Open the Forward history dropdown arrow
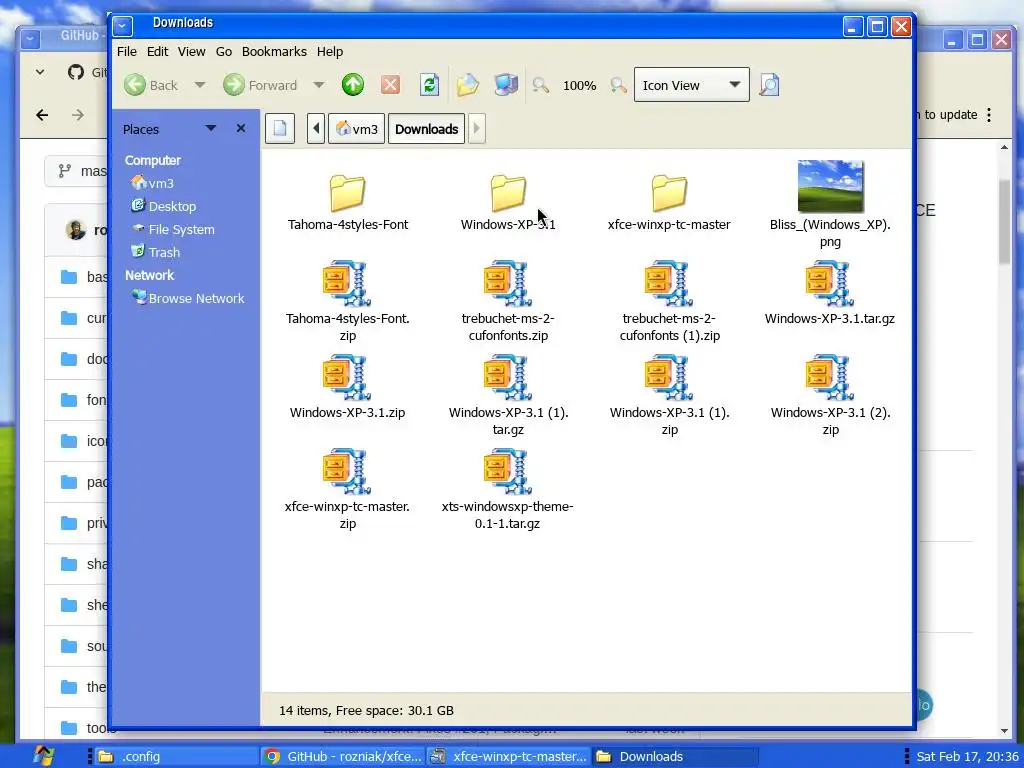The height and width of the screenshot is (768, 1024). (318, 85)
